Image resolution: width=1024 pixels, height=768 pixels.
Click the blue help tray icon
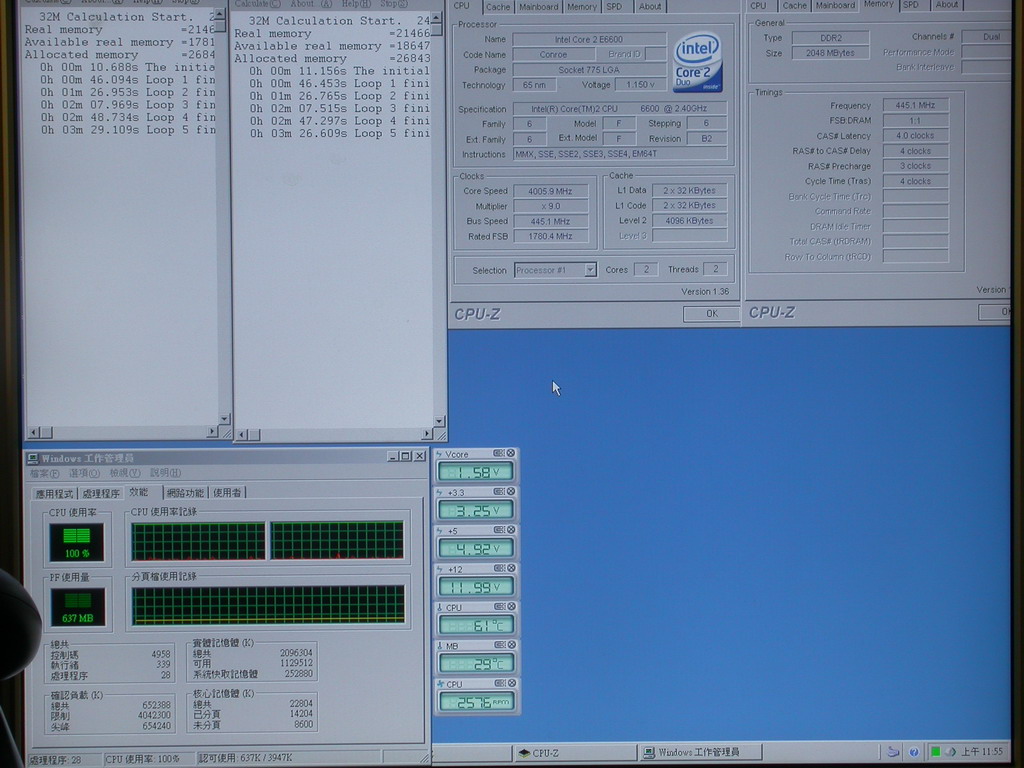pyautogui.click(x=914, y=752)
